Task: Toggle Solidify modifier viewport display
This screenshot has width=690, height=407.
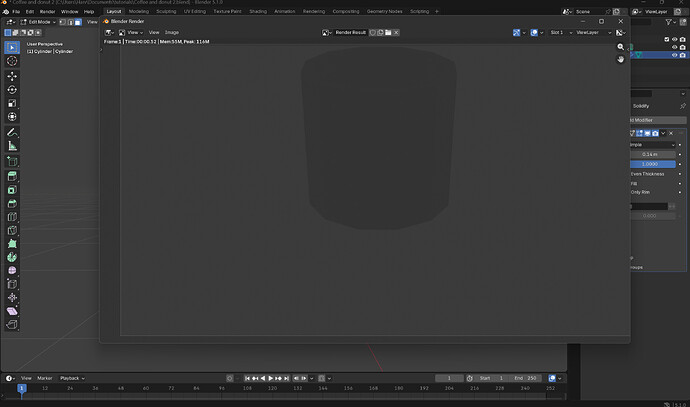Action: point(647,133)
